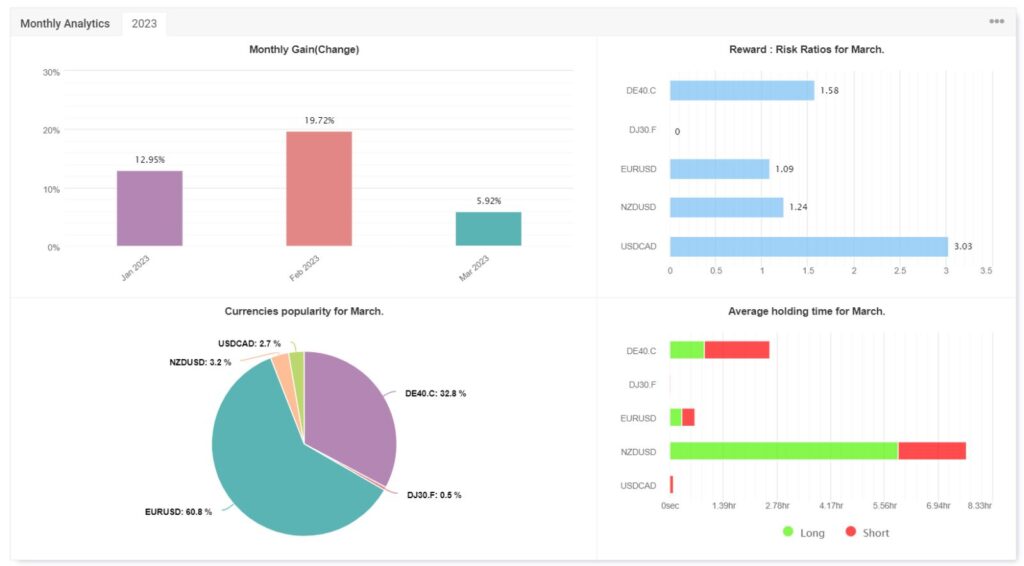
Task: Switch to the 2023 tab
Action: [x=144, y=23]
